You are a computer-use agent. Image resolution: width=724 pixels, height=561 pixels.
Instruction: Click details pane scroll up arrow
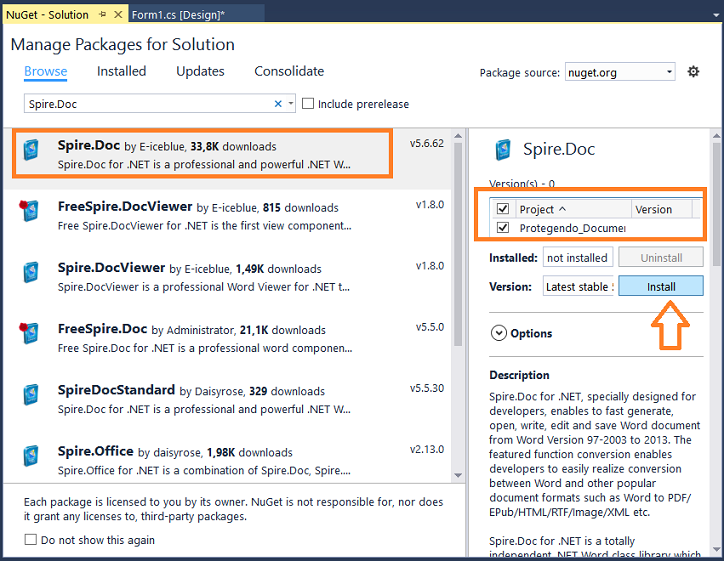716,136
